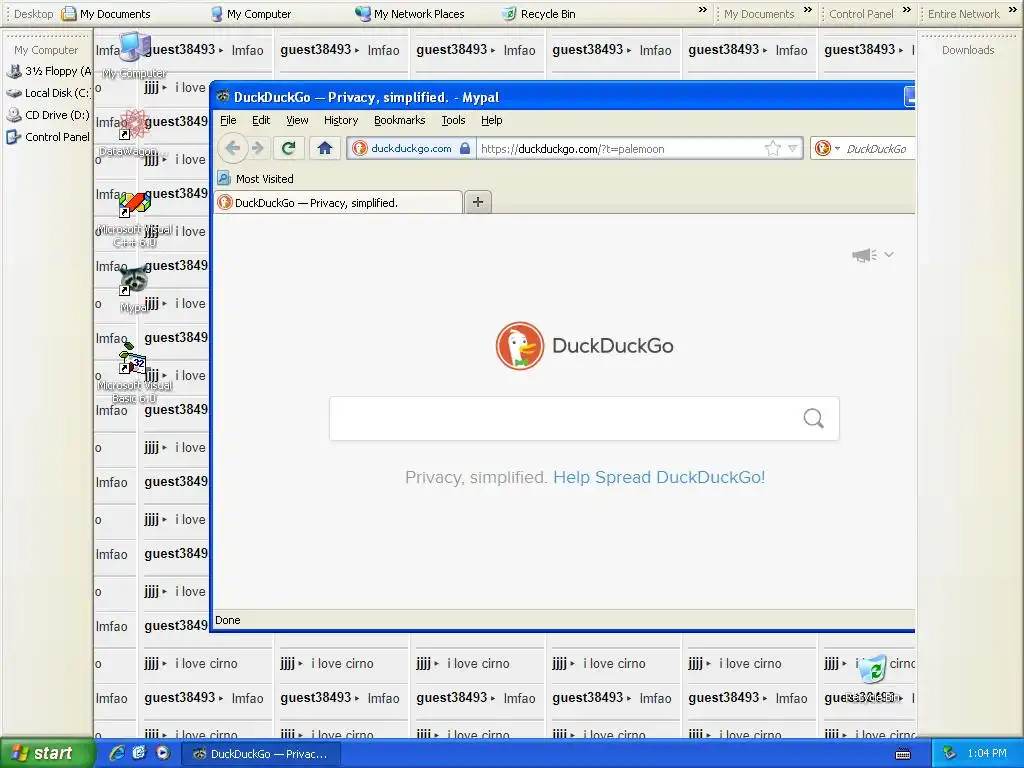
Task: Click the system tray network icon
Action: pyautogui.click(x=950, y=754)
